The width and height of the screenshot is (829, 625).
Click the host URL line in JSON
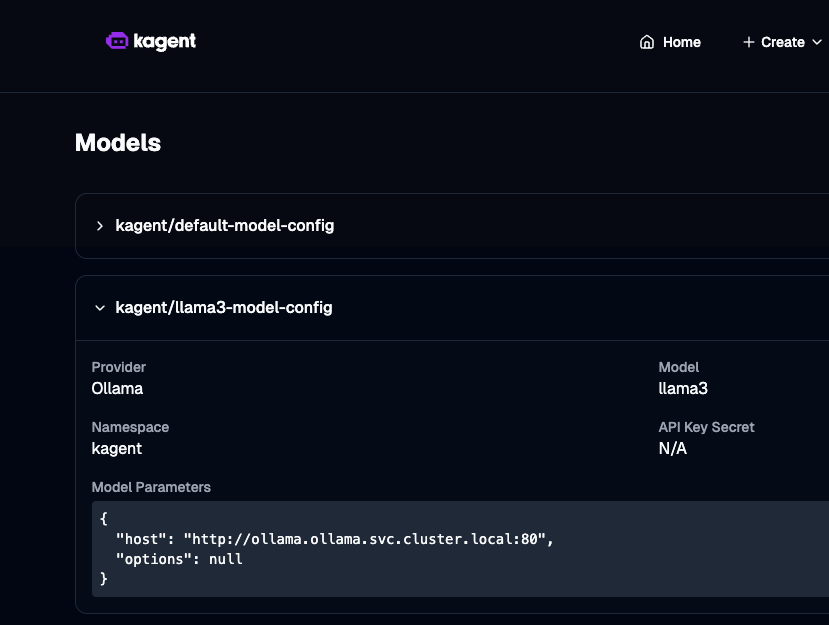pos(334,539)
